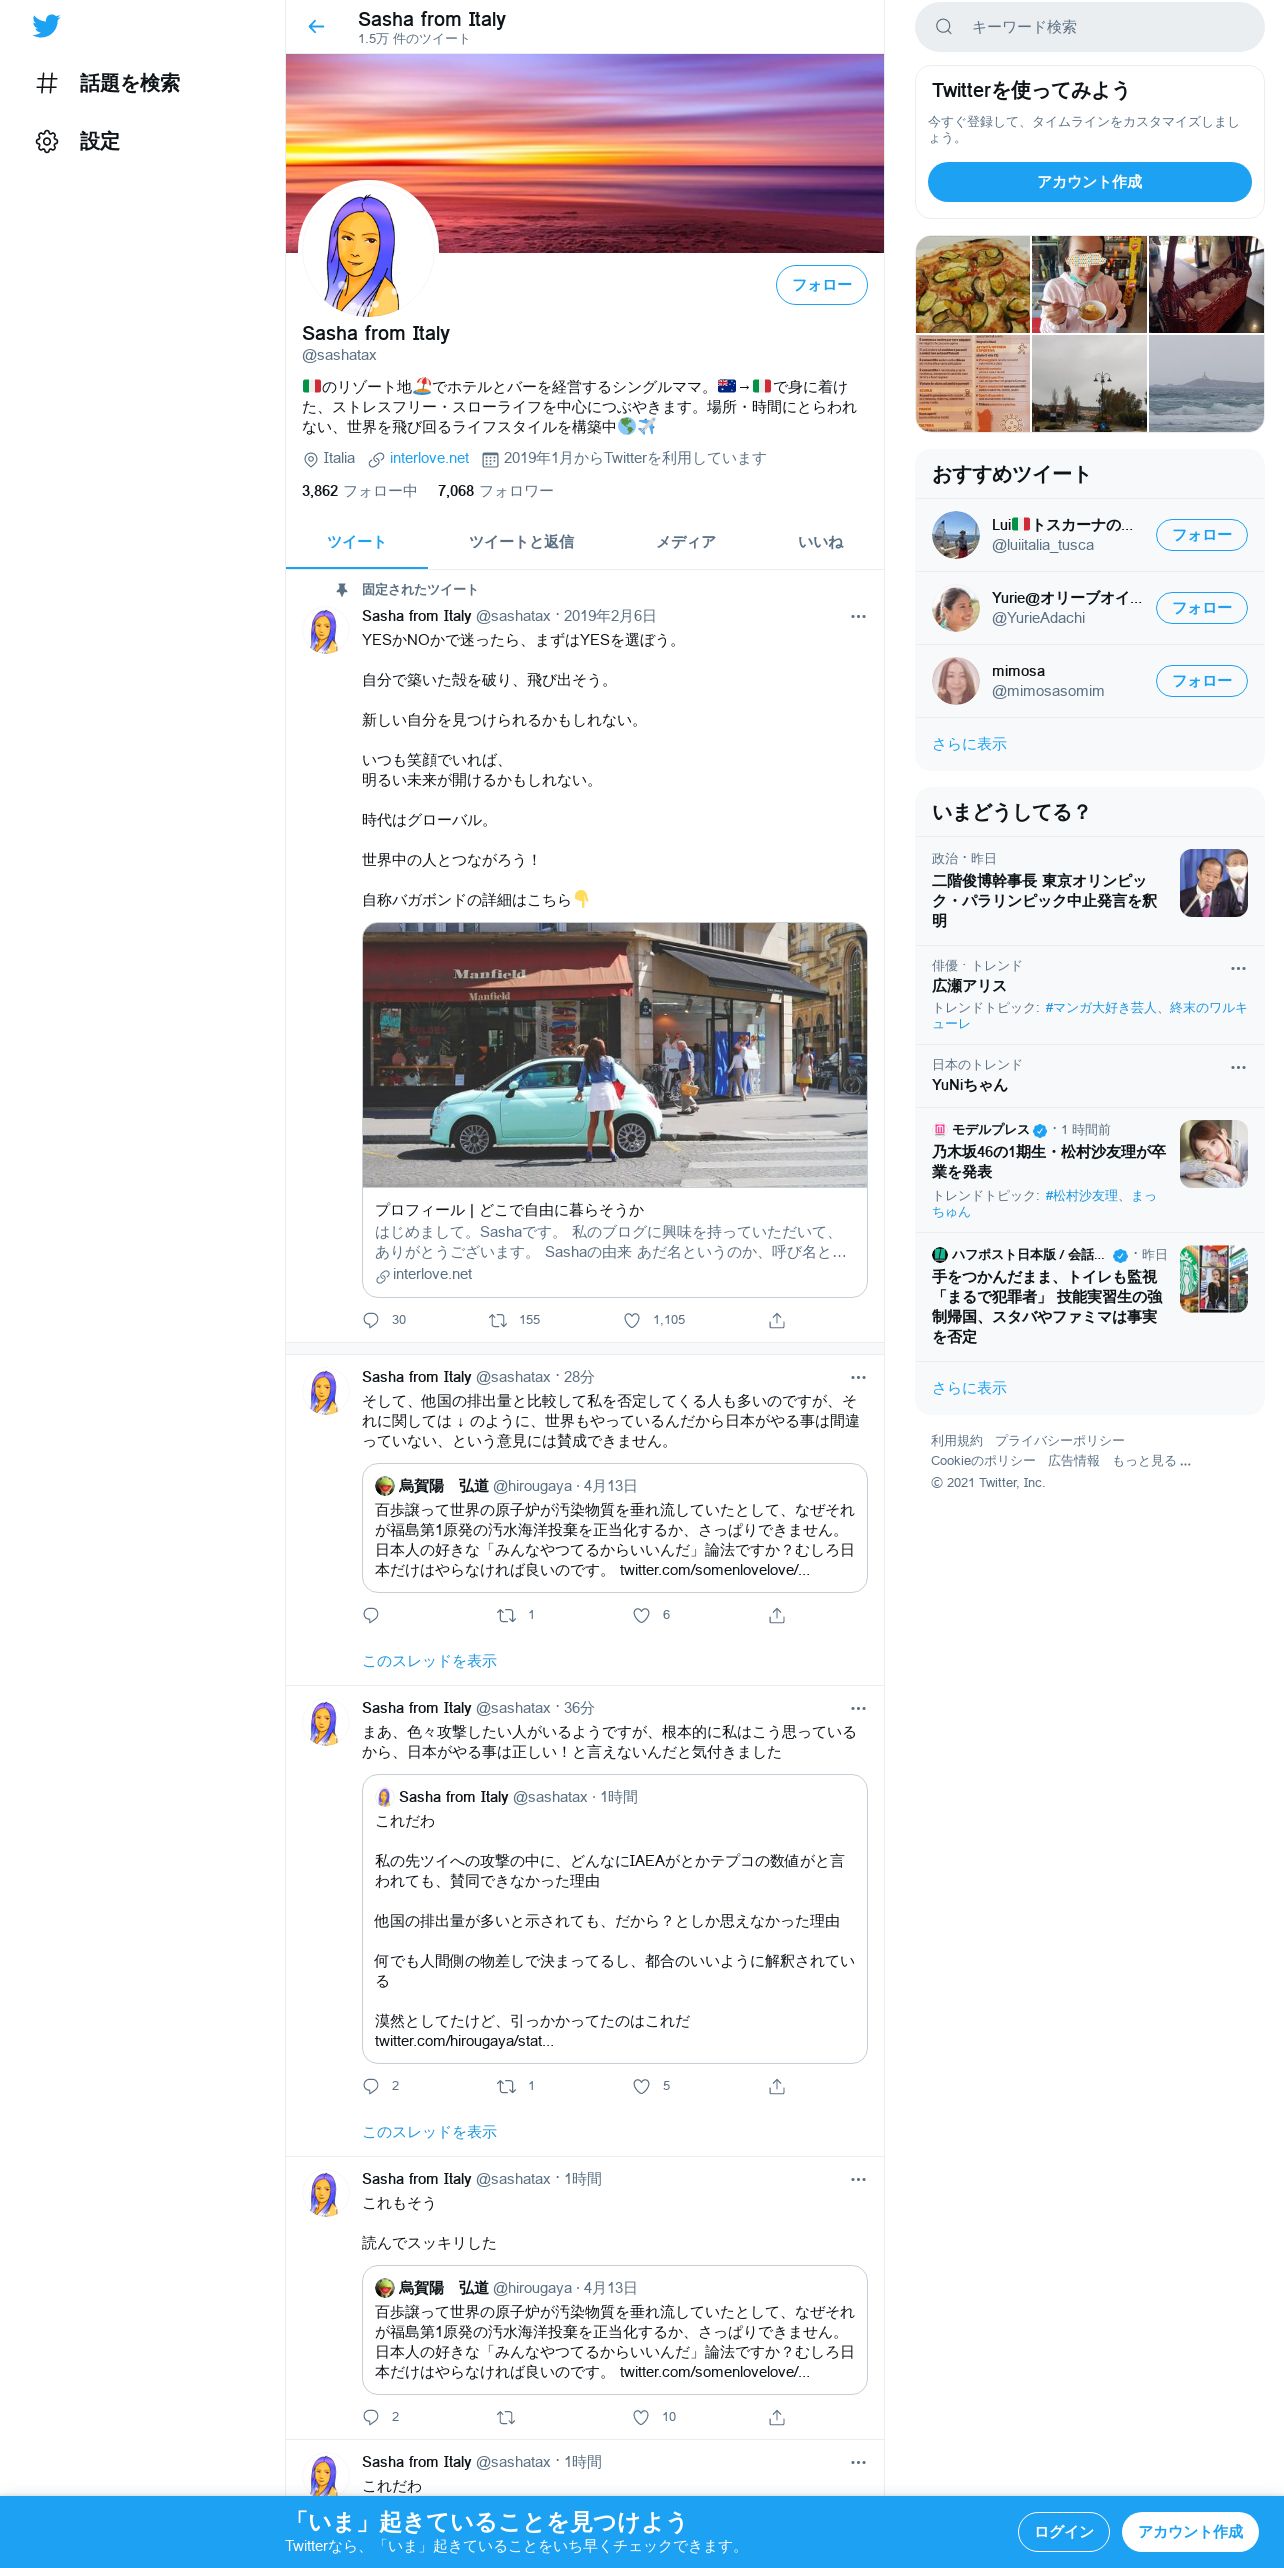
Task: Focus the キーワード検索 search field
Action: click(1090, 27)
